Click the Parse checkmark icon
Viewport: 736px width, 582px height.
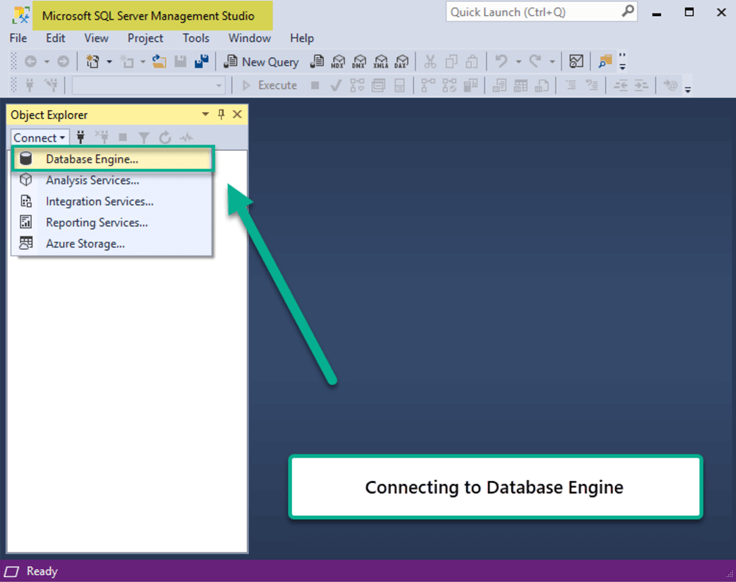click(x=336, y=85)
